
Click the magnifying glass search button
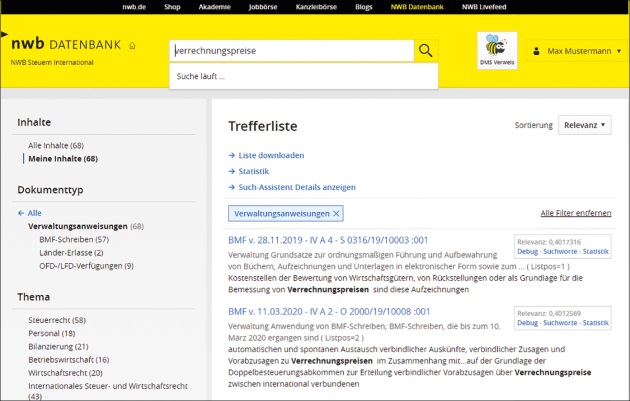(426, 51)
